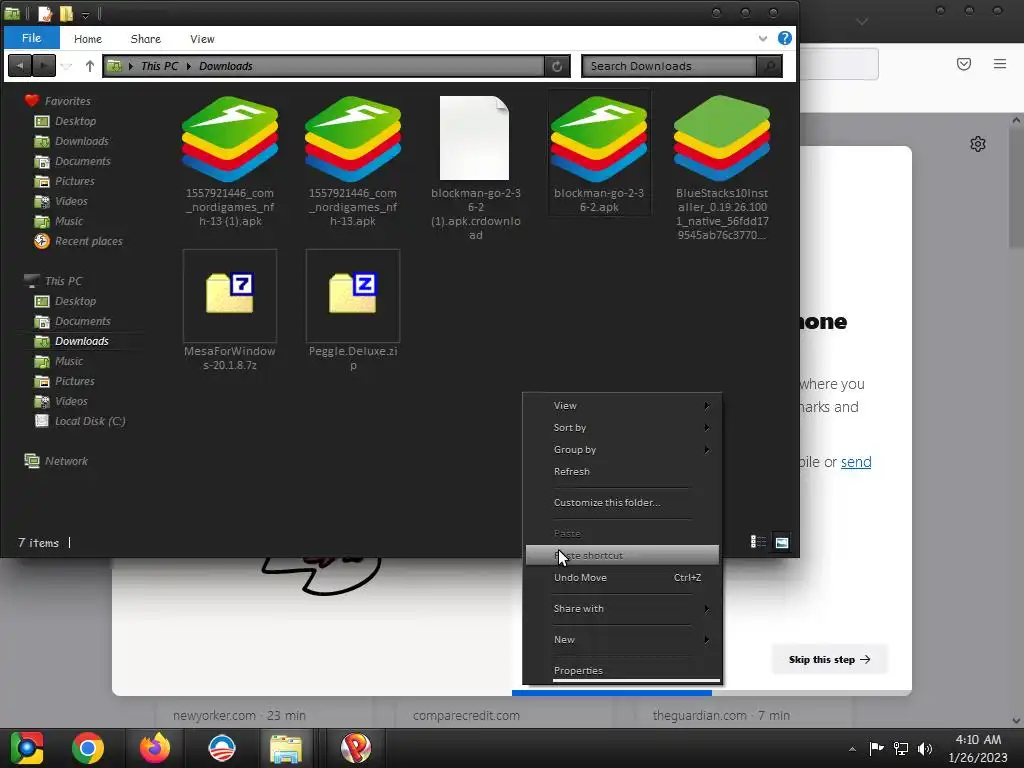Open the Action Center flag icon
Image resolution: width=1024 pixels, height=768 pixels.
[x=876, y=748]
